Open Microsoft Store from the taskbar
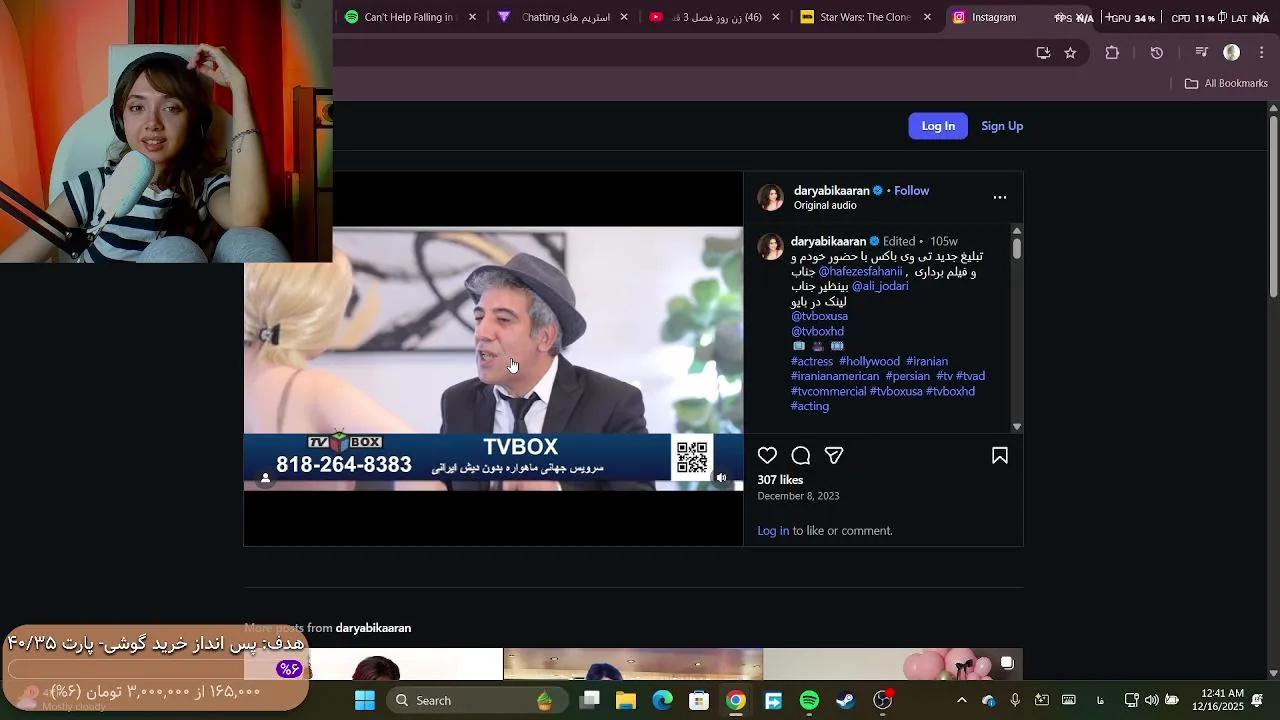1280x720 pixels. [x=699, y=700]
